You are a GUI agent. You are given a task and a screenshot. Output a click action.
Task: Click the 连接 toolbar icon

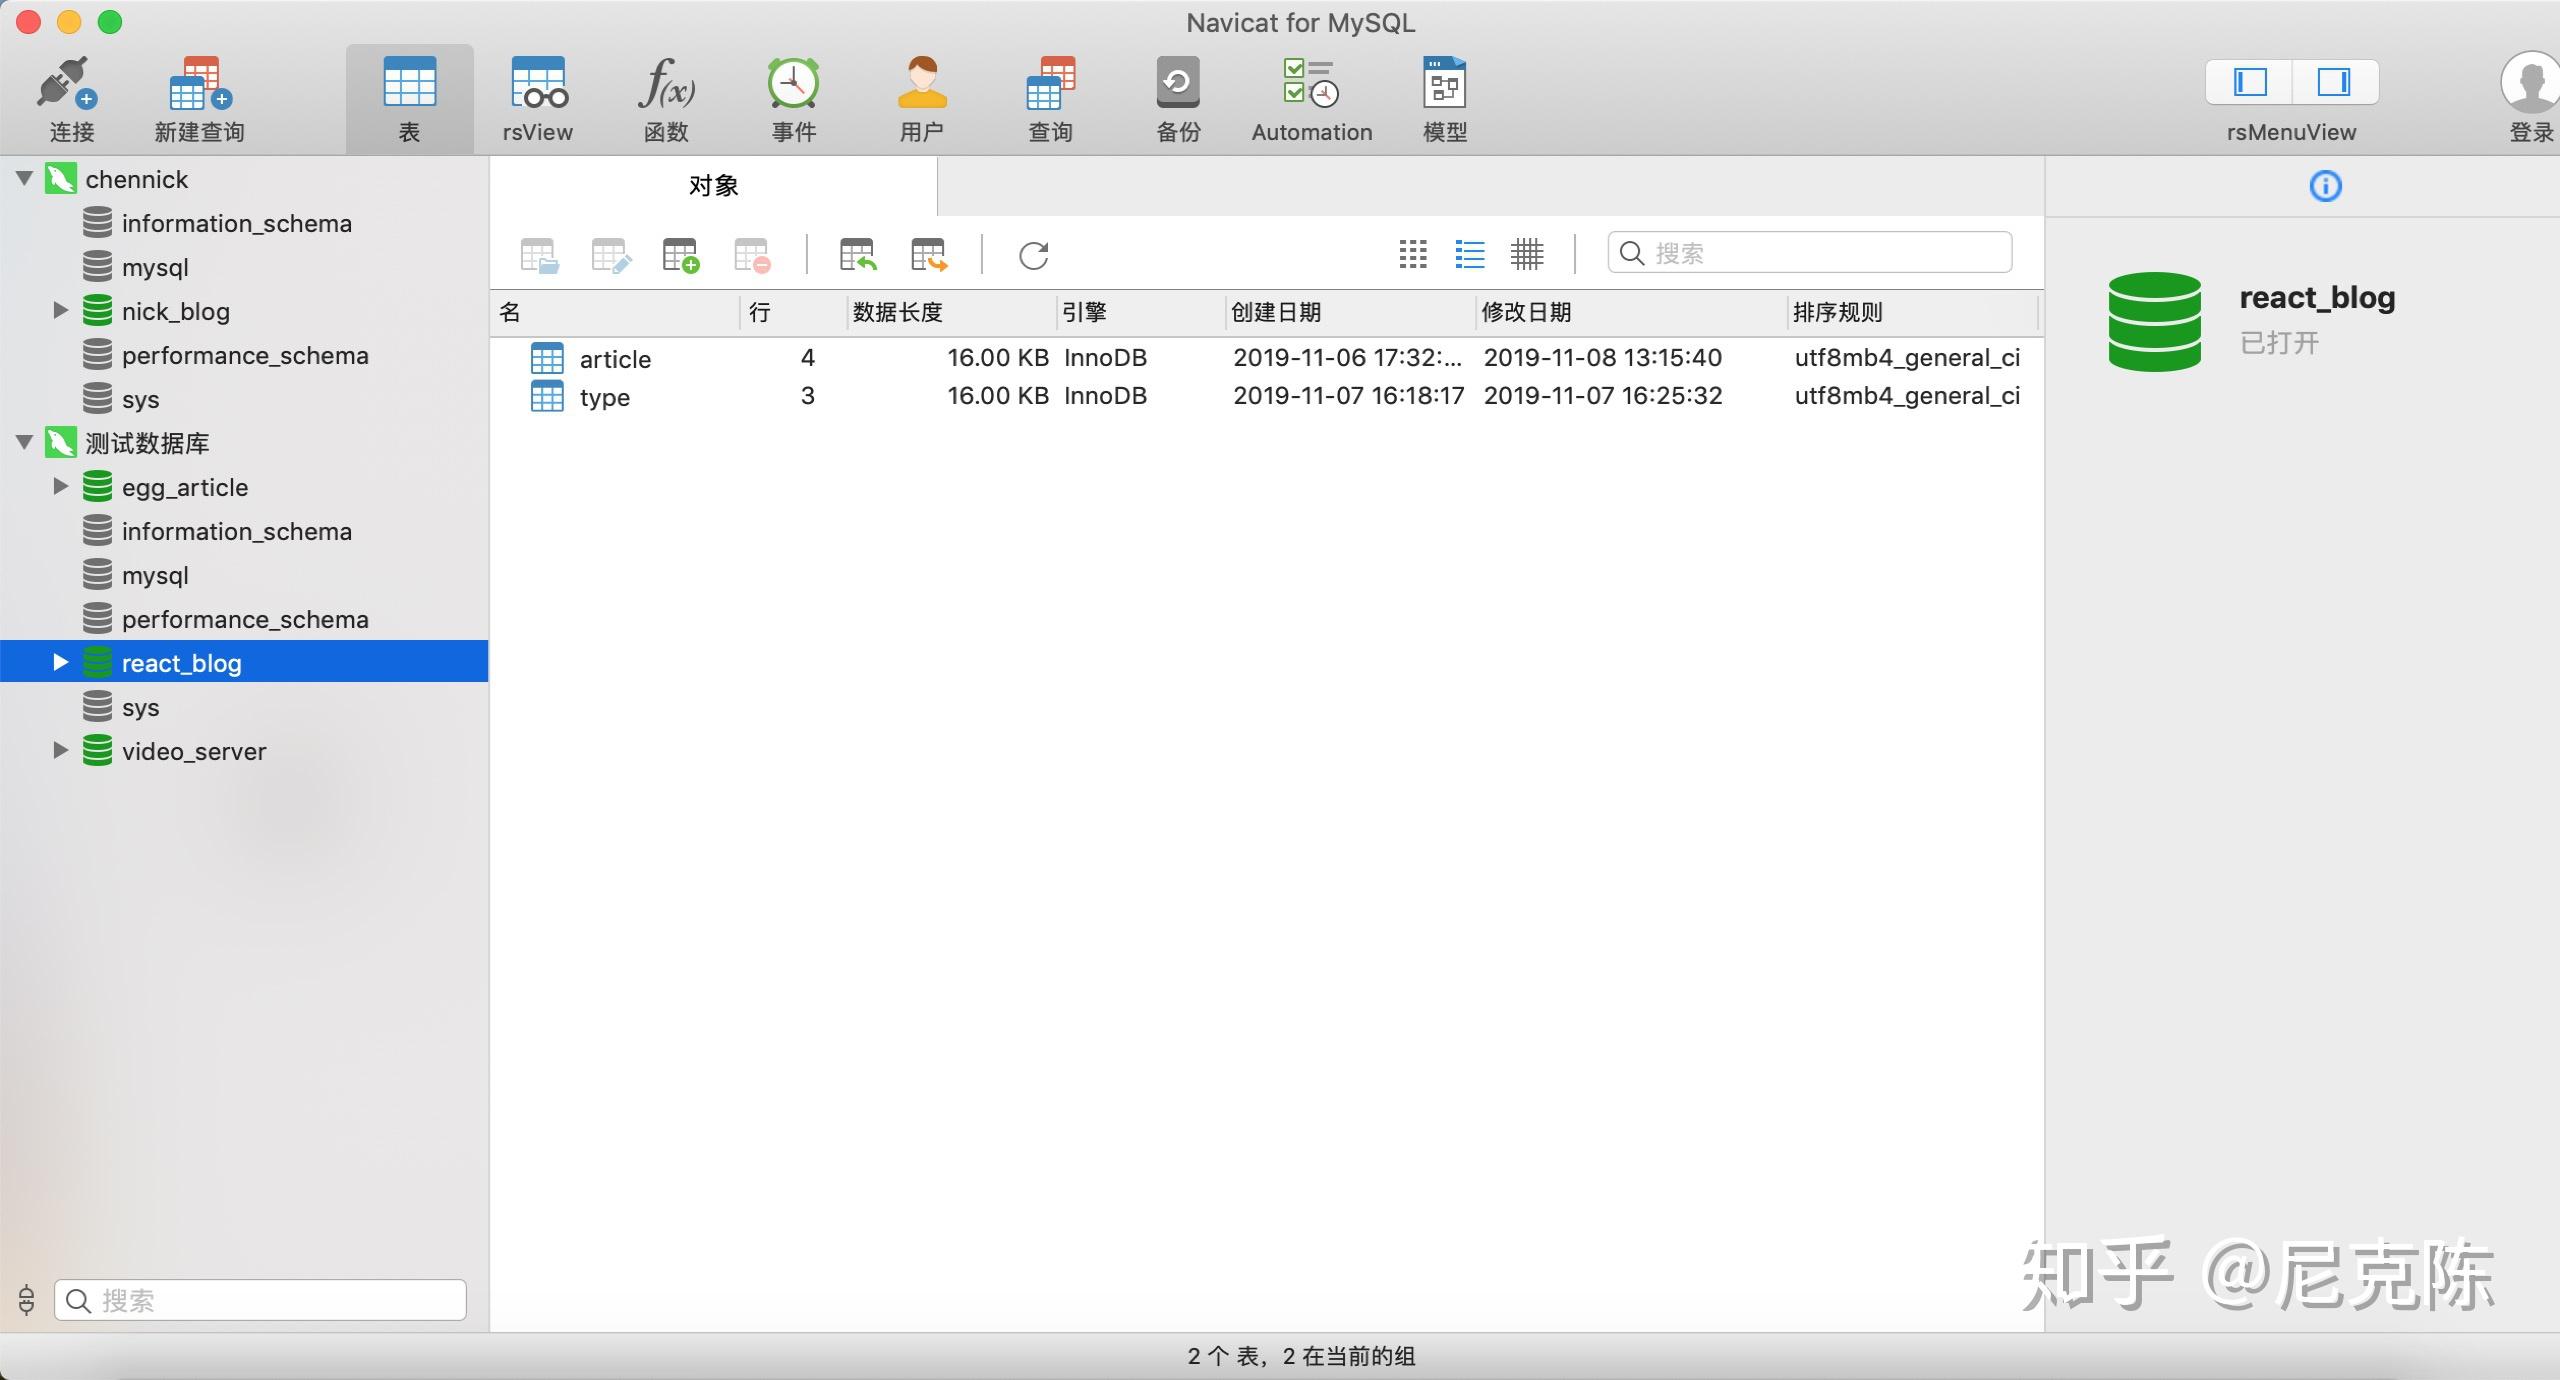[70, 95]
